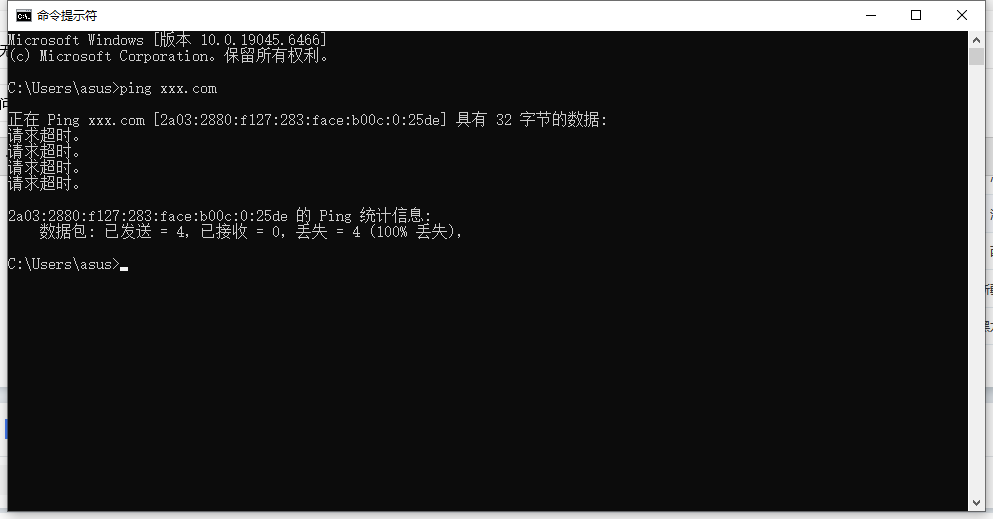Minimize the 命令提示符 window
Image resolution: width=993 pixels, height=519 pixels.
[871, 15]
